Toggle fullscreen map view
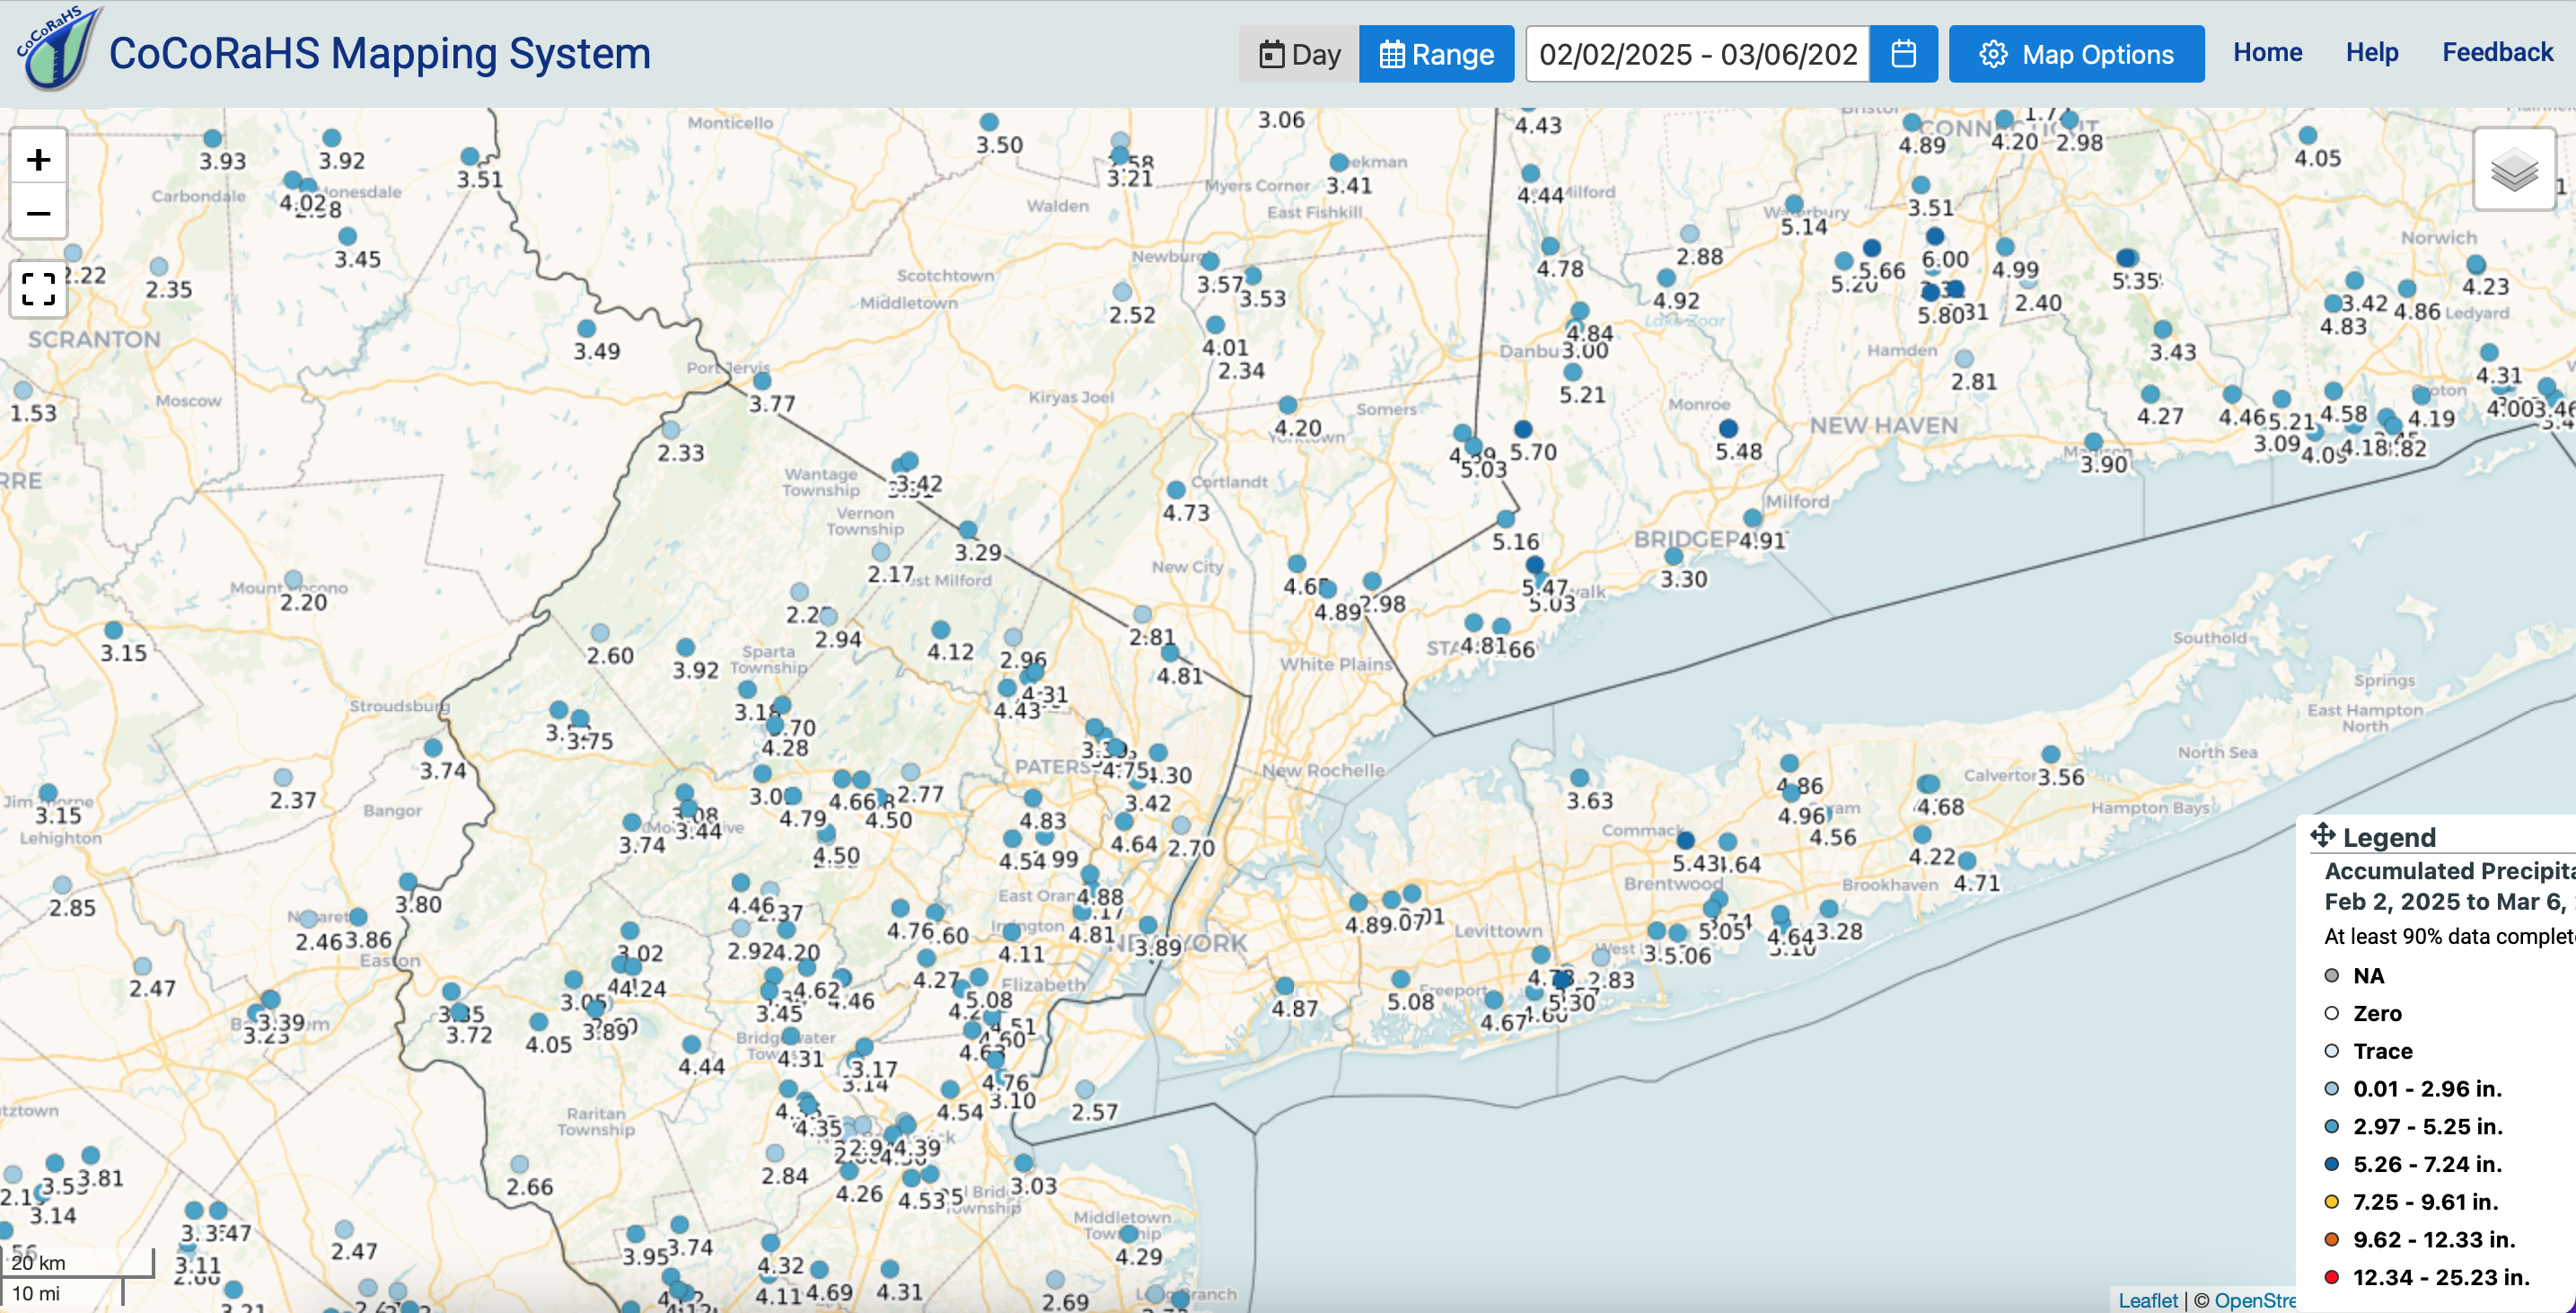 click(39, 289)
